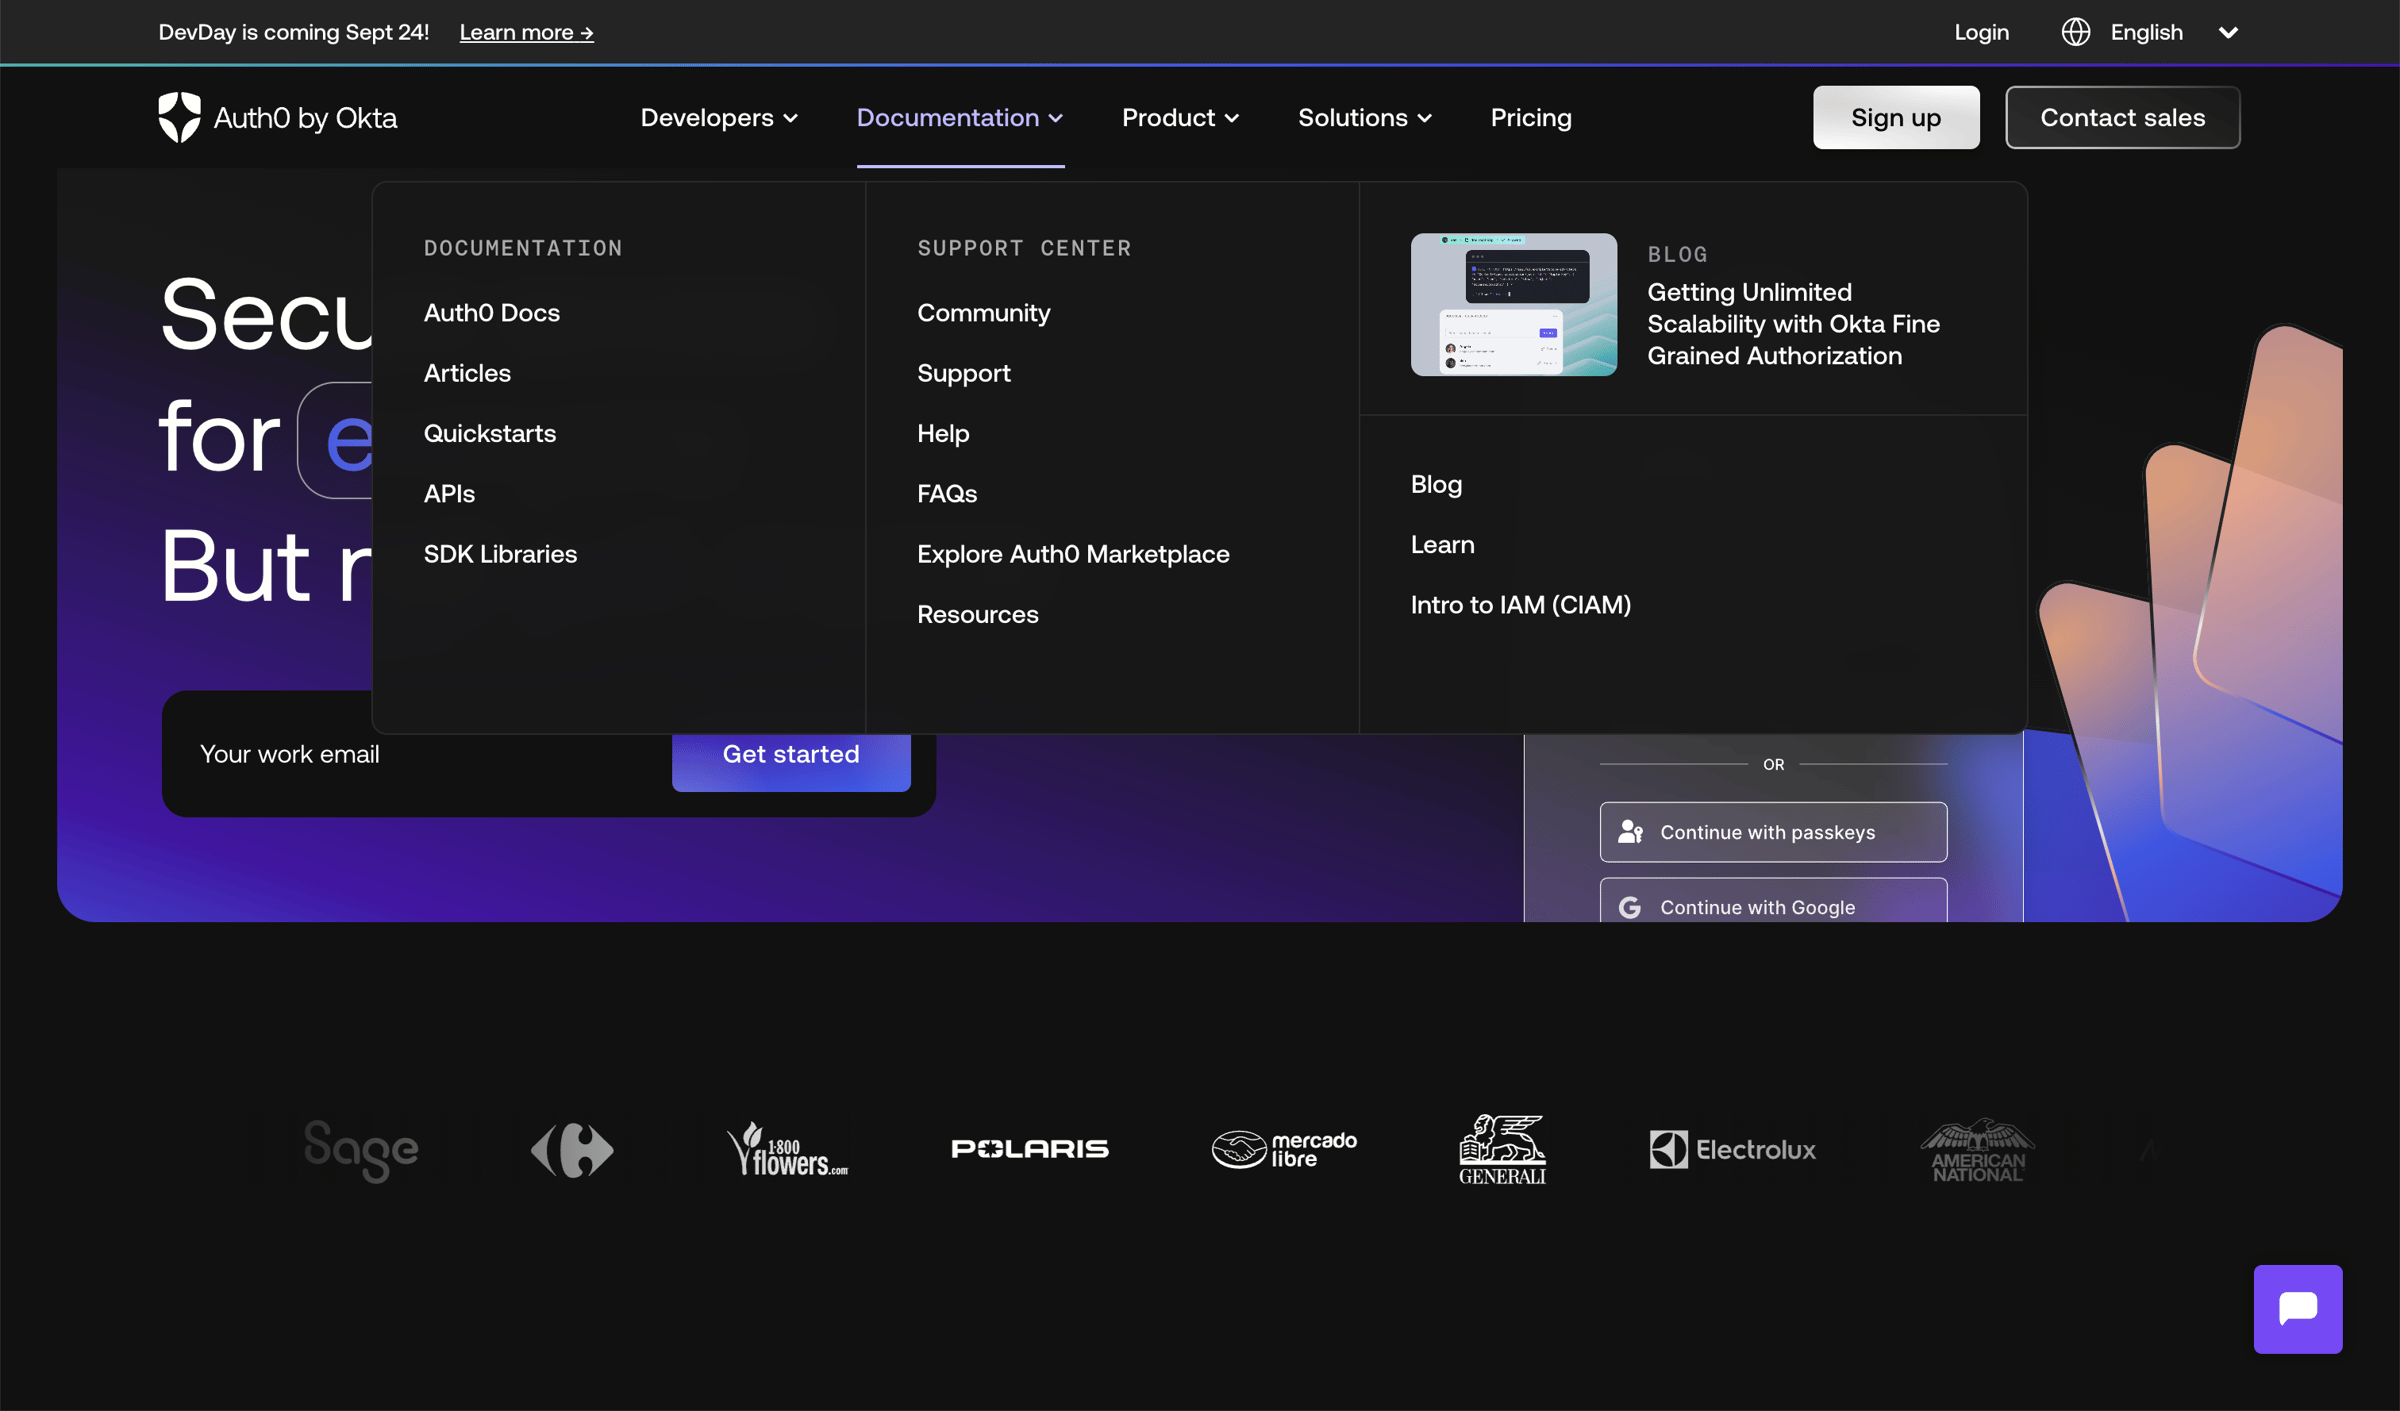
Task: Expand the Solutions menu chevron
Action: click(1425, 118)
